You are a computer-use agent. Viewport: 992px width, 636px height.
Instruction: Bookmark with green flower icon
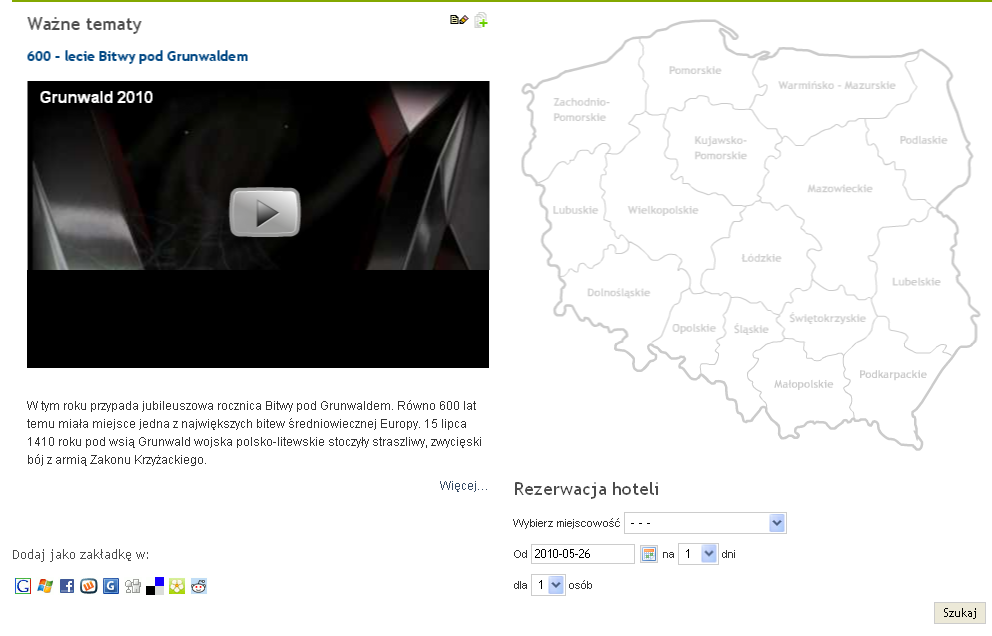click(x=177, y=586)
